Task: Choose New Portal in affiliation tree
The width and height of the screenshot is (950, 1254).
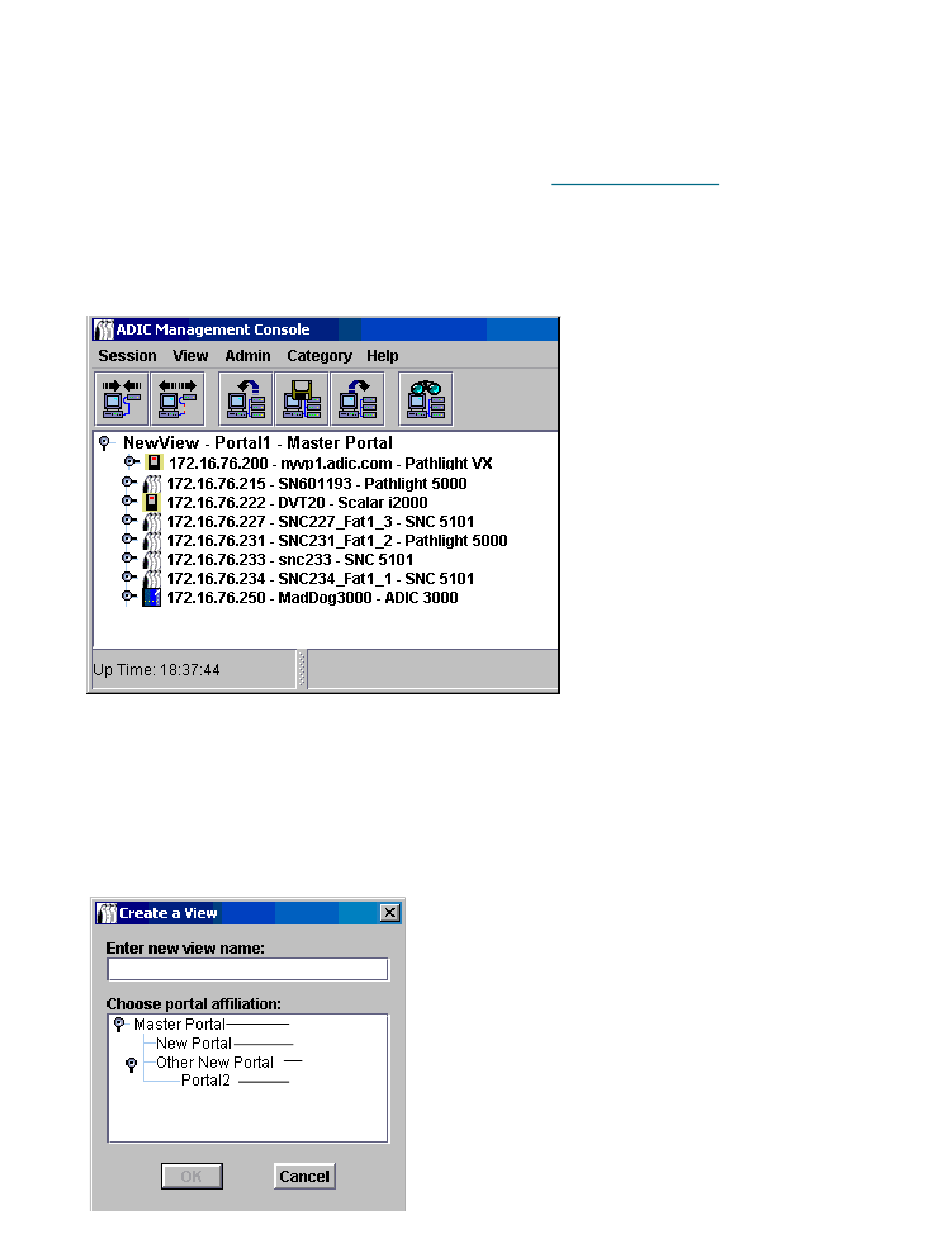Action: 194,1043
